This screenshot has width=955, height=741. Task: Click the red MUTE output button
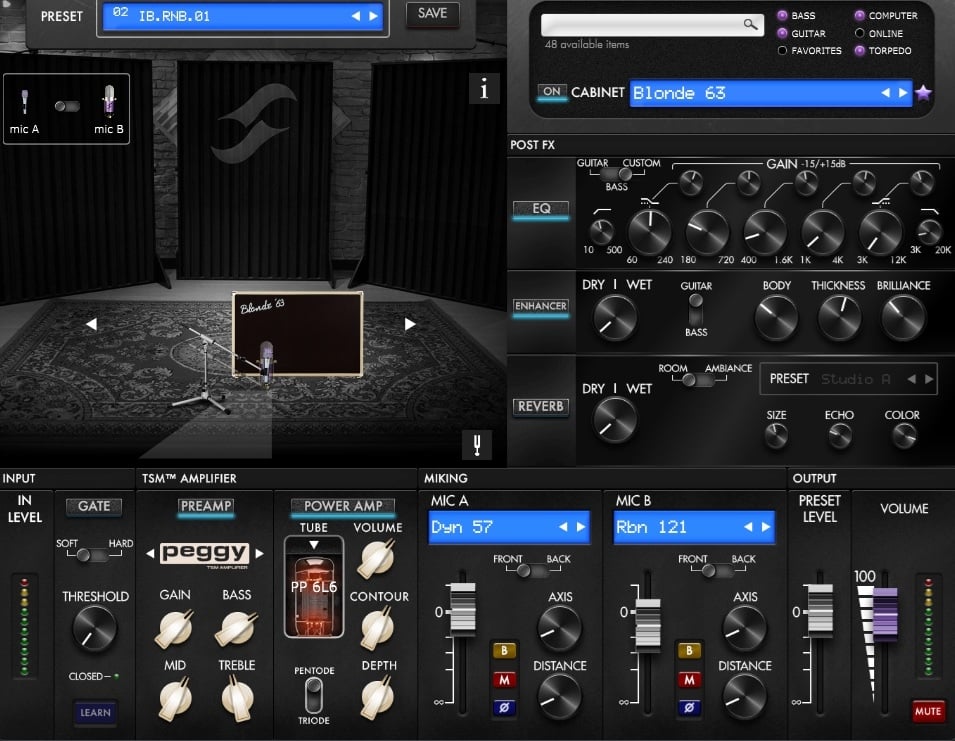[x=928, y=711]
